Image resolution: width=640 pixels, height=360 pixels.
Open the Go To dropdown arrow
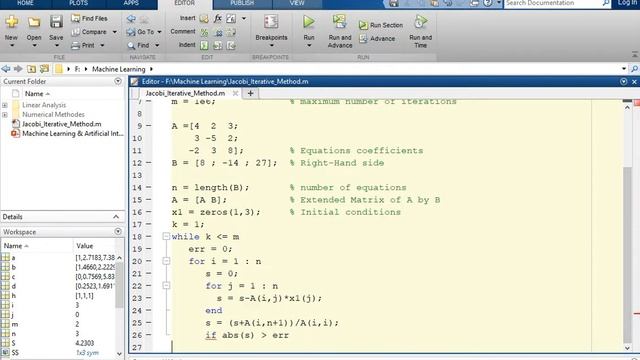[x=159, y=32]
